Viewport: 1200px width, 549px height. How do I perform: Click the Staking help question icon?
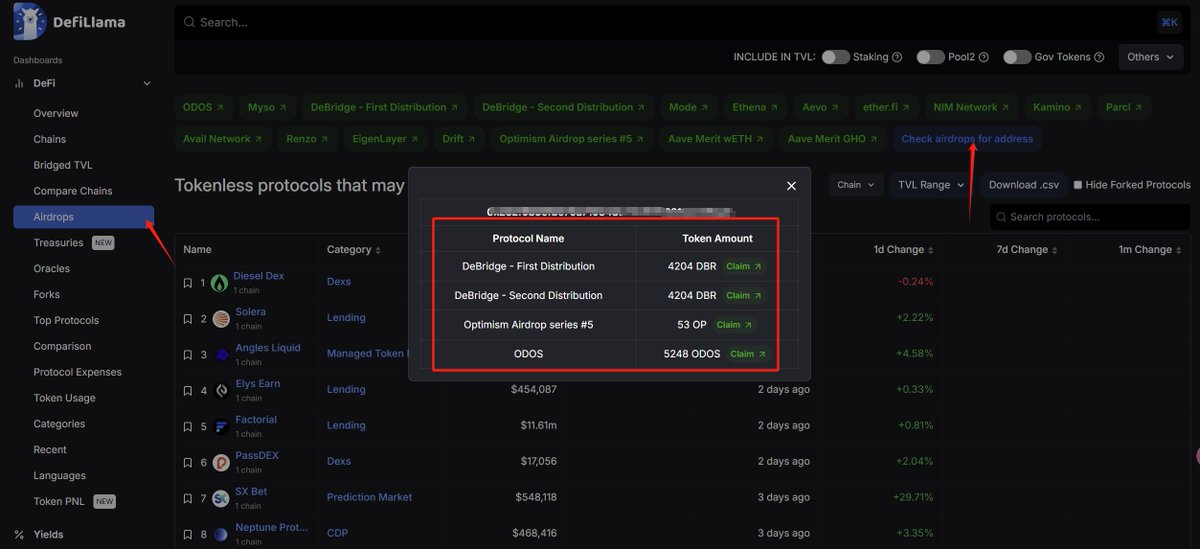point(897,57)
